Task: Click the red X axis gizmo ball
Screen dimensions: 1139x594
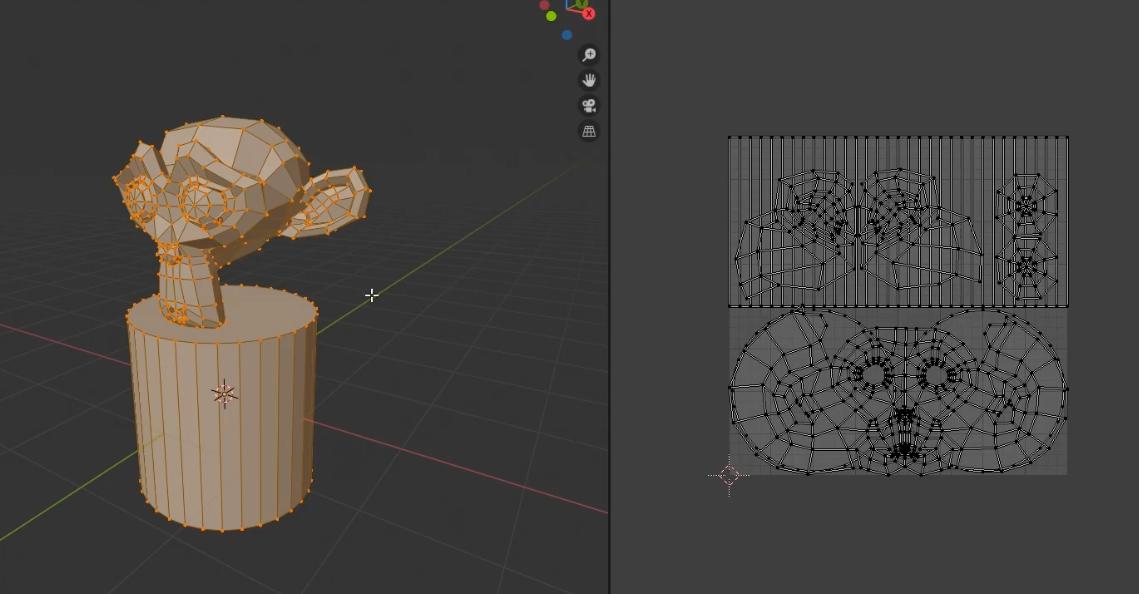Action: point(588,13)
